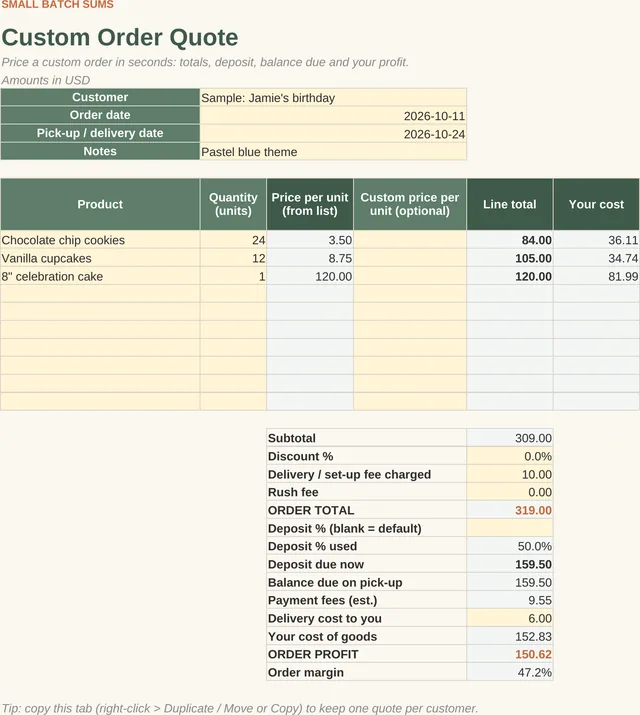Select the pick-up date cell 2026-10-24
Image resolution: width=640 pixels, height=715 pixels.
click(x=333, y=134)
